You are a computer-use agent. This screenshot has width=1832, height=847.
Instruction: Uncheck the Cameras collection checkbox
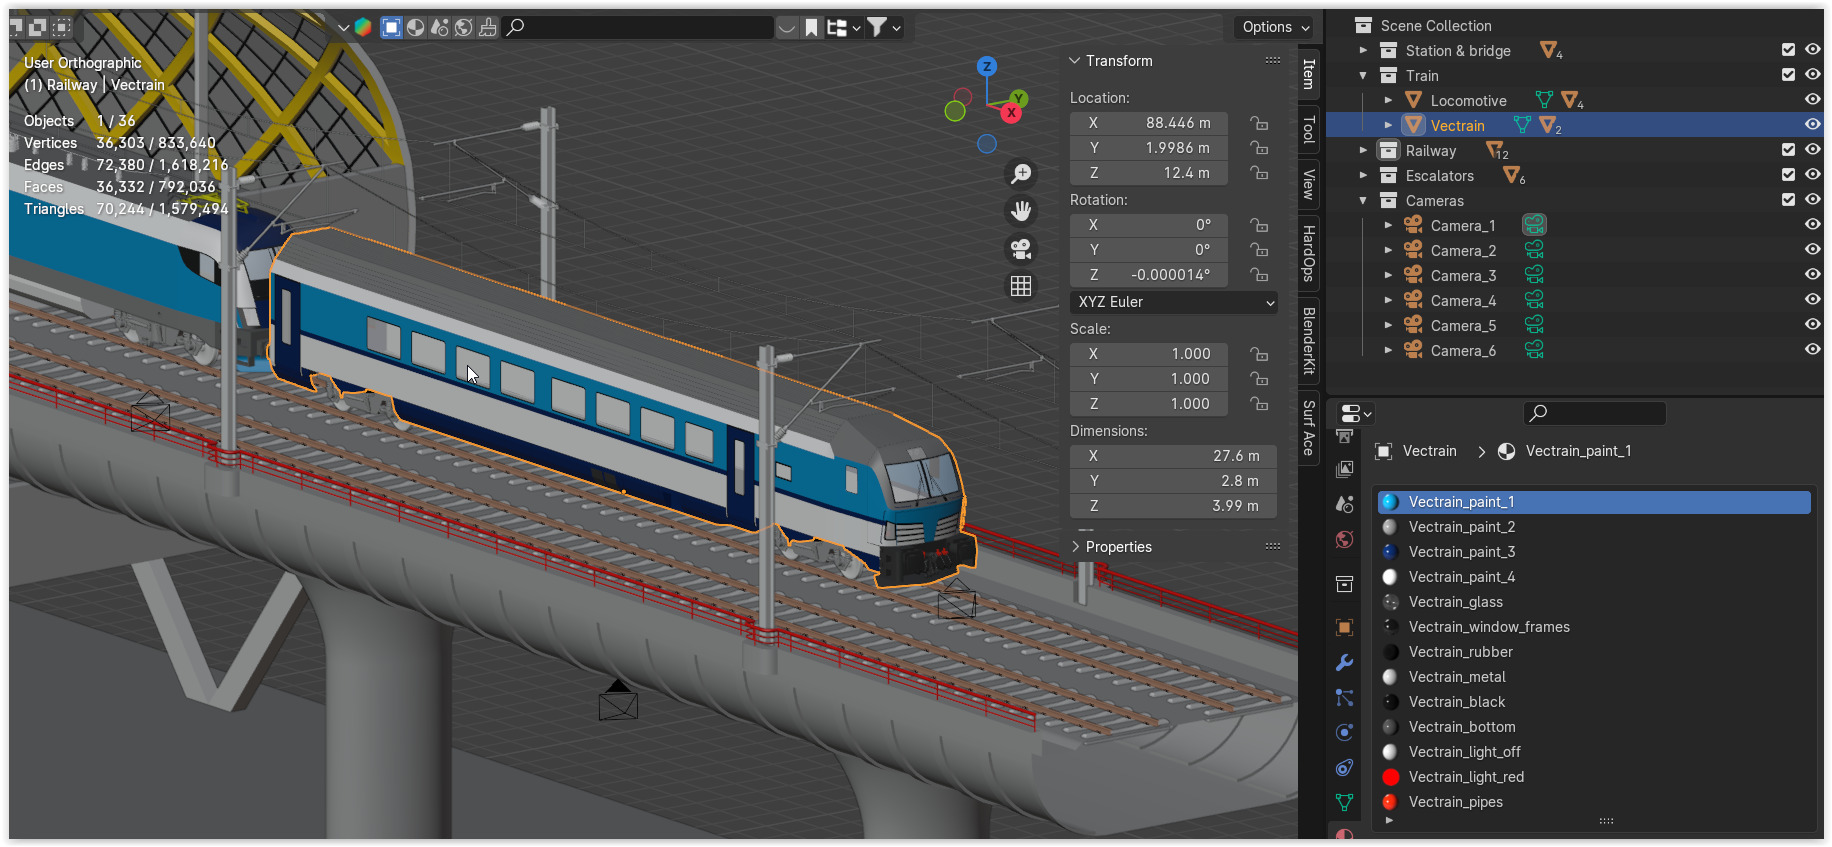coord(1789,199)
